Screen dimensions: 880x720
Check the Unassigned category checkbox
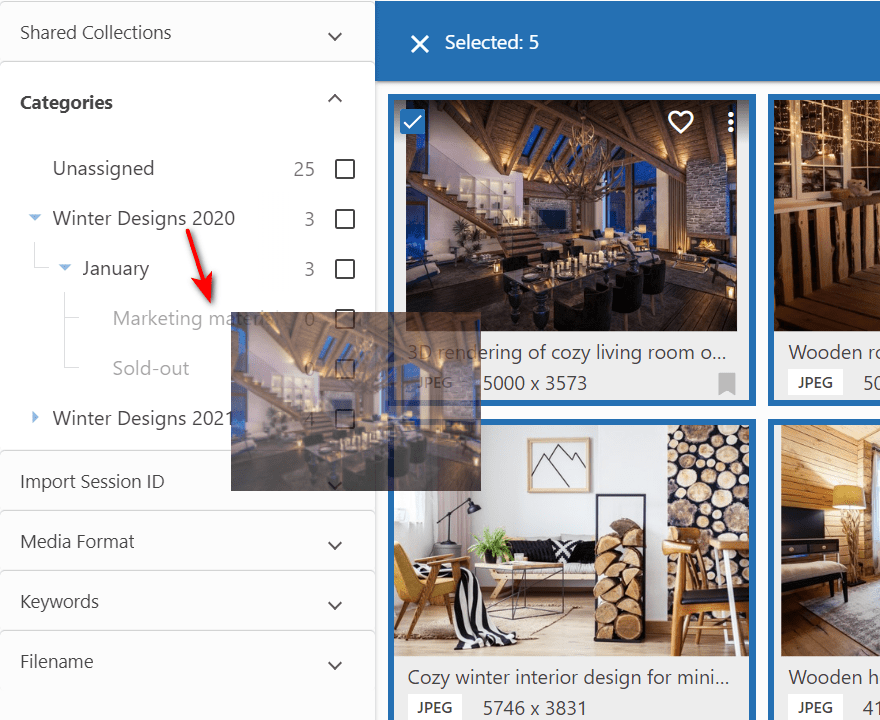point(345,169)
